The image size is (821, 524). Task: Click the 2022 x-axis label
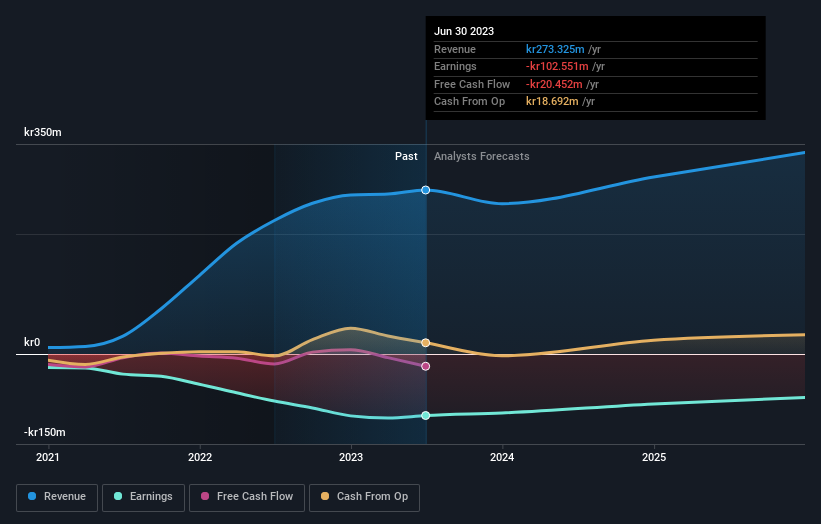point(200,458)
